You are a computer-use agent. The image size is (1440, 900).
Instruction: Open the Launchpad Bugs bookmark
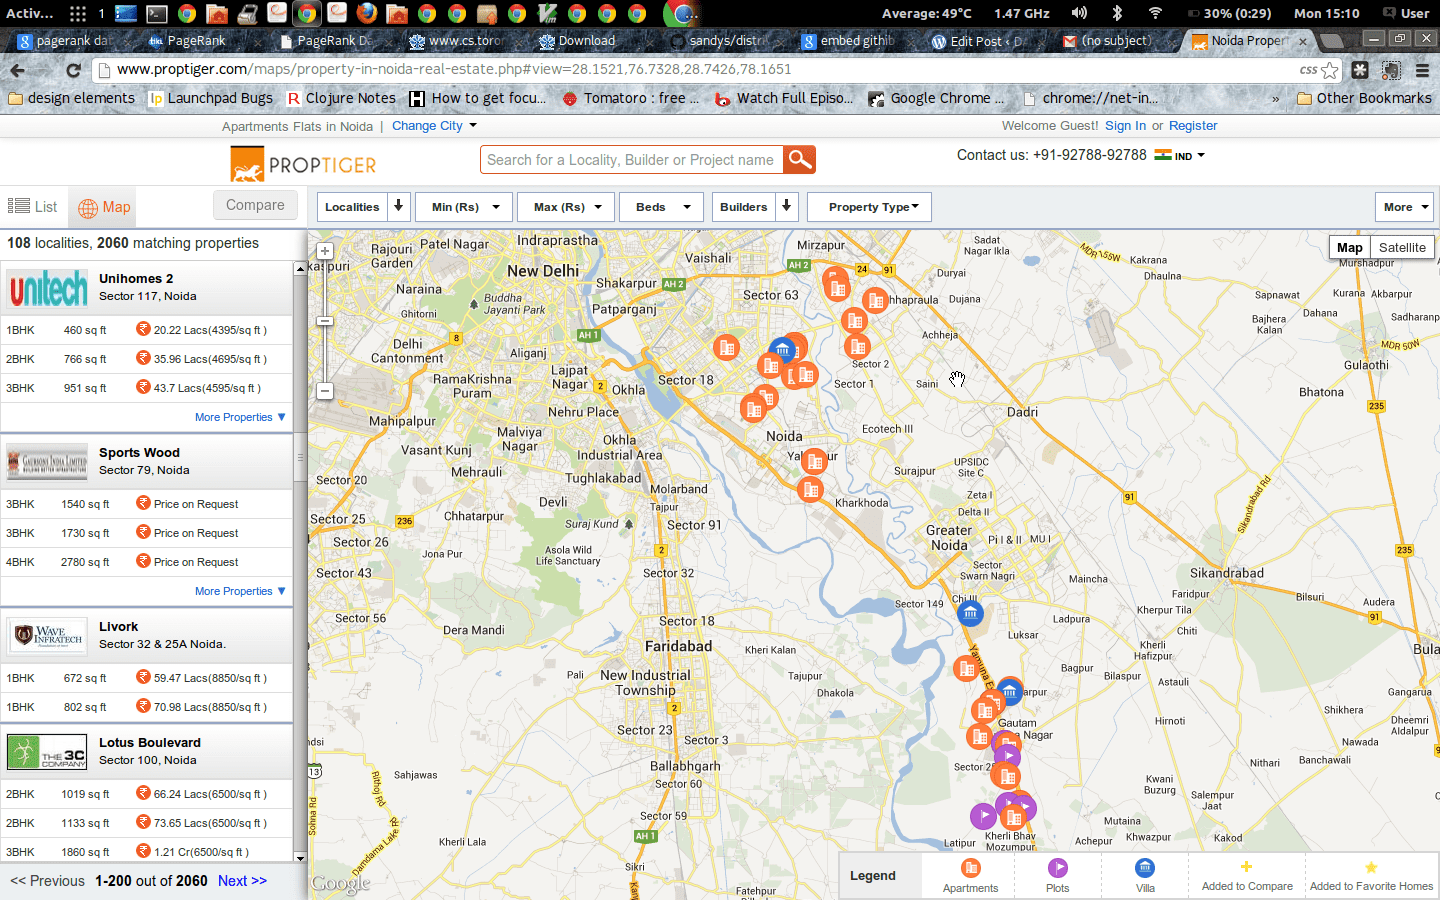click(211, 98)
